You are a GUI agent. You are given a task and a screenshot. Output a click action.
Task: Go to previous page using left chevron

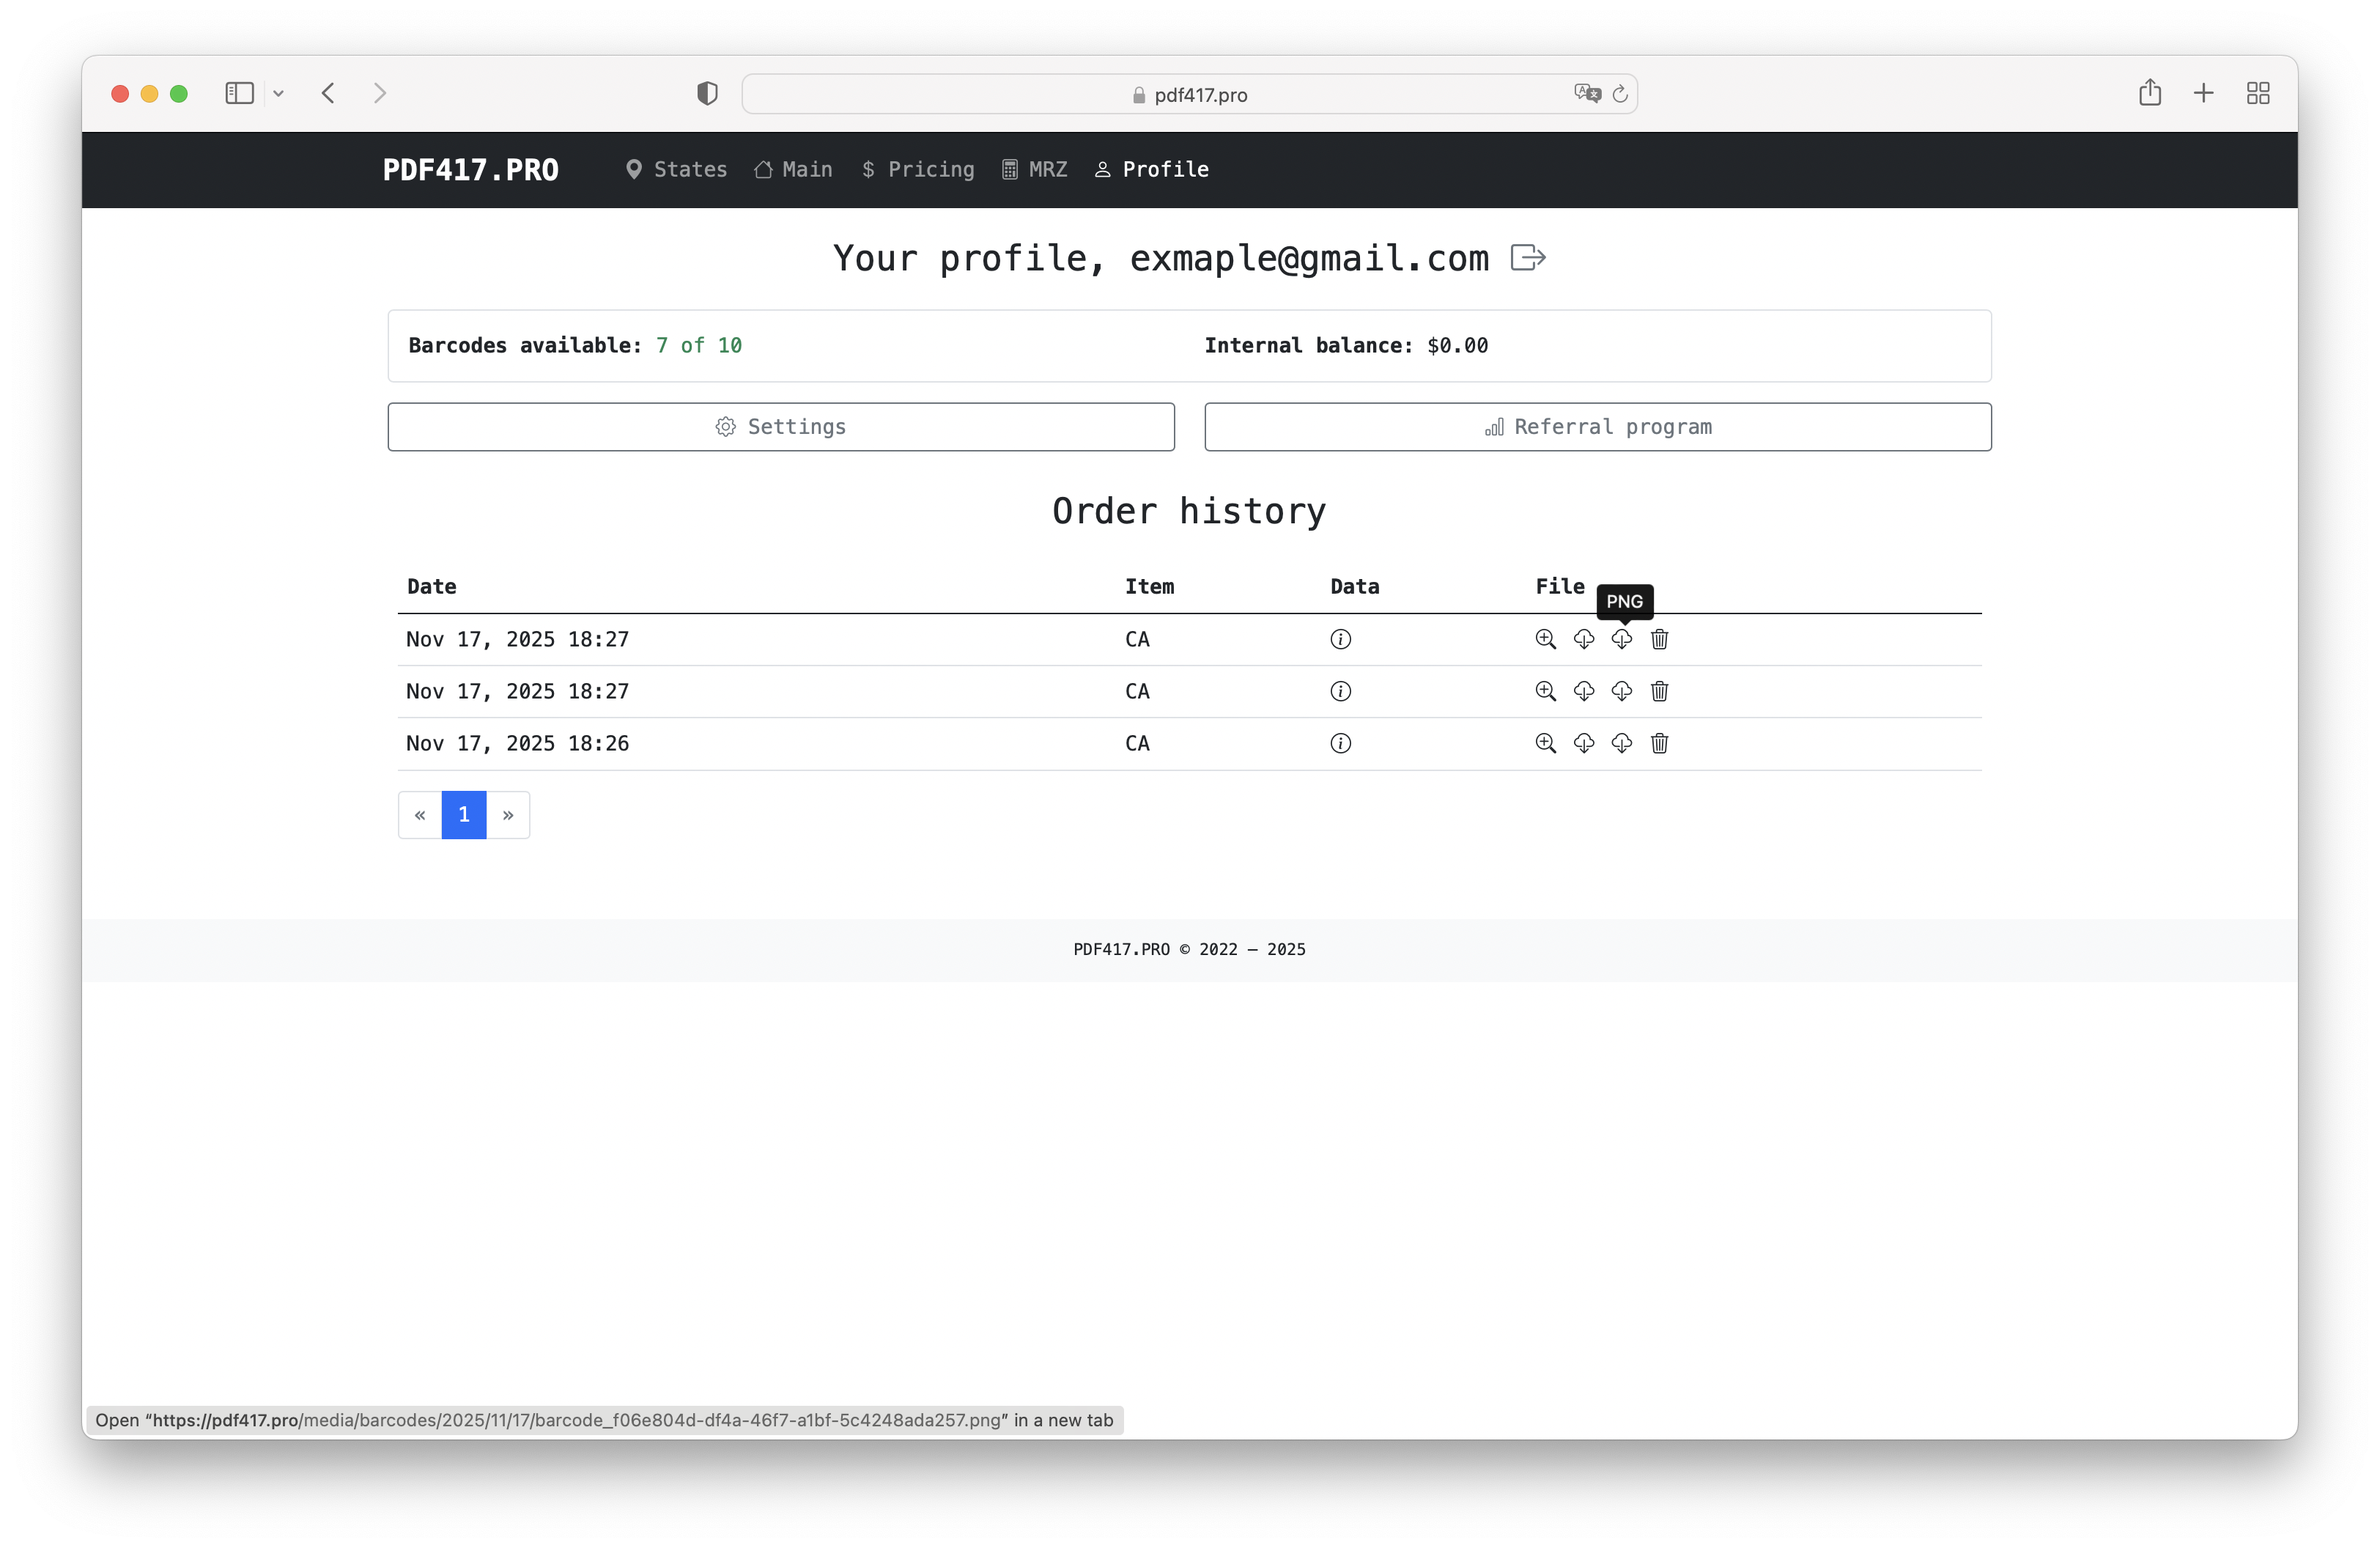(420, 815)
